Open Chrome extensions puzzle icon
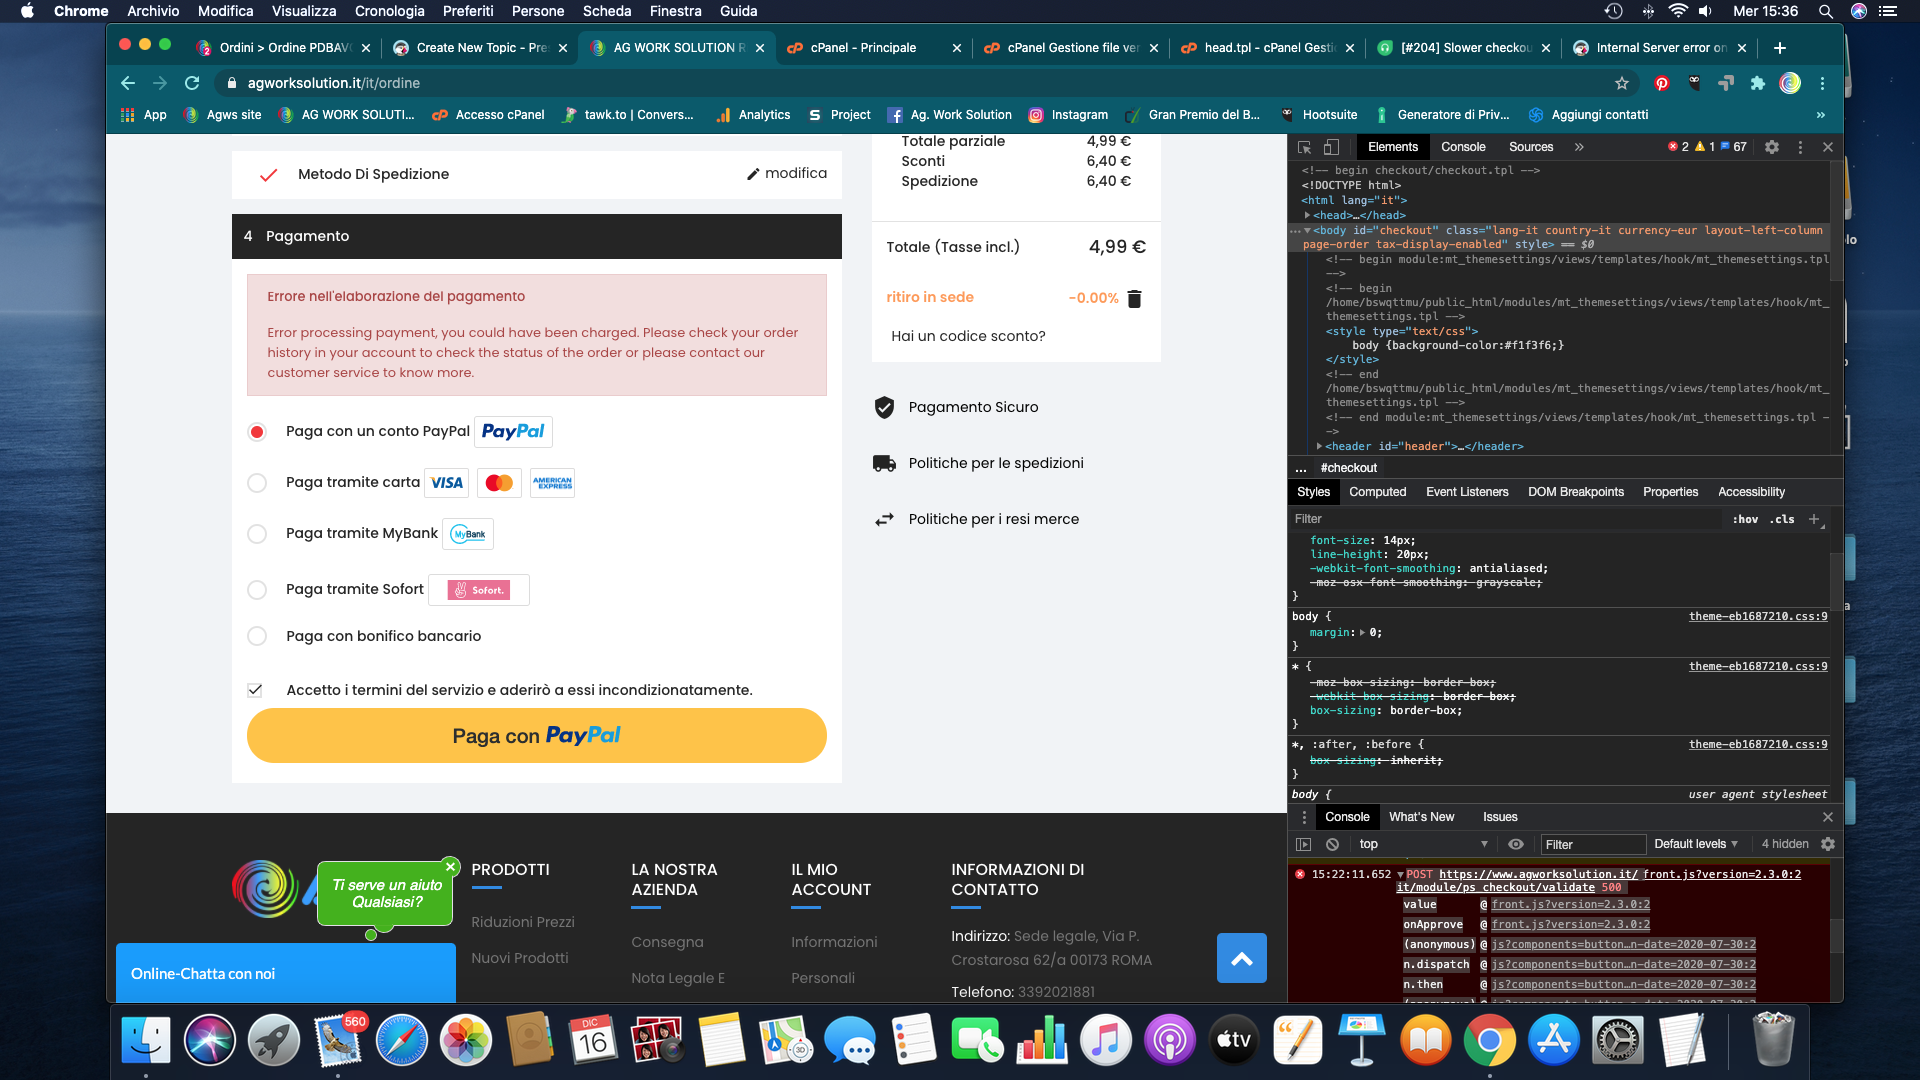1920x1080 pixels. [1757, 83]
